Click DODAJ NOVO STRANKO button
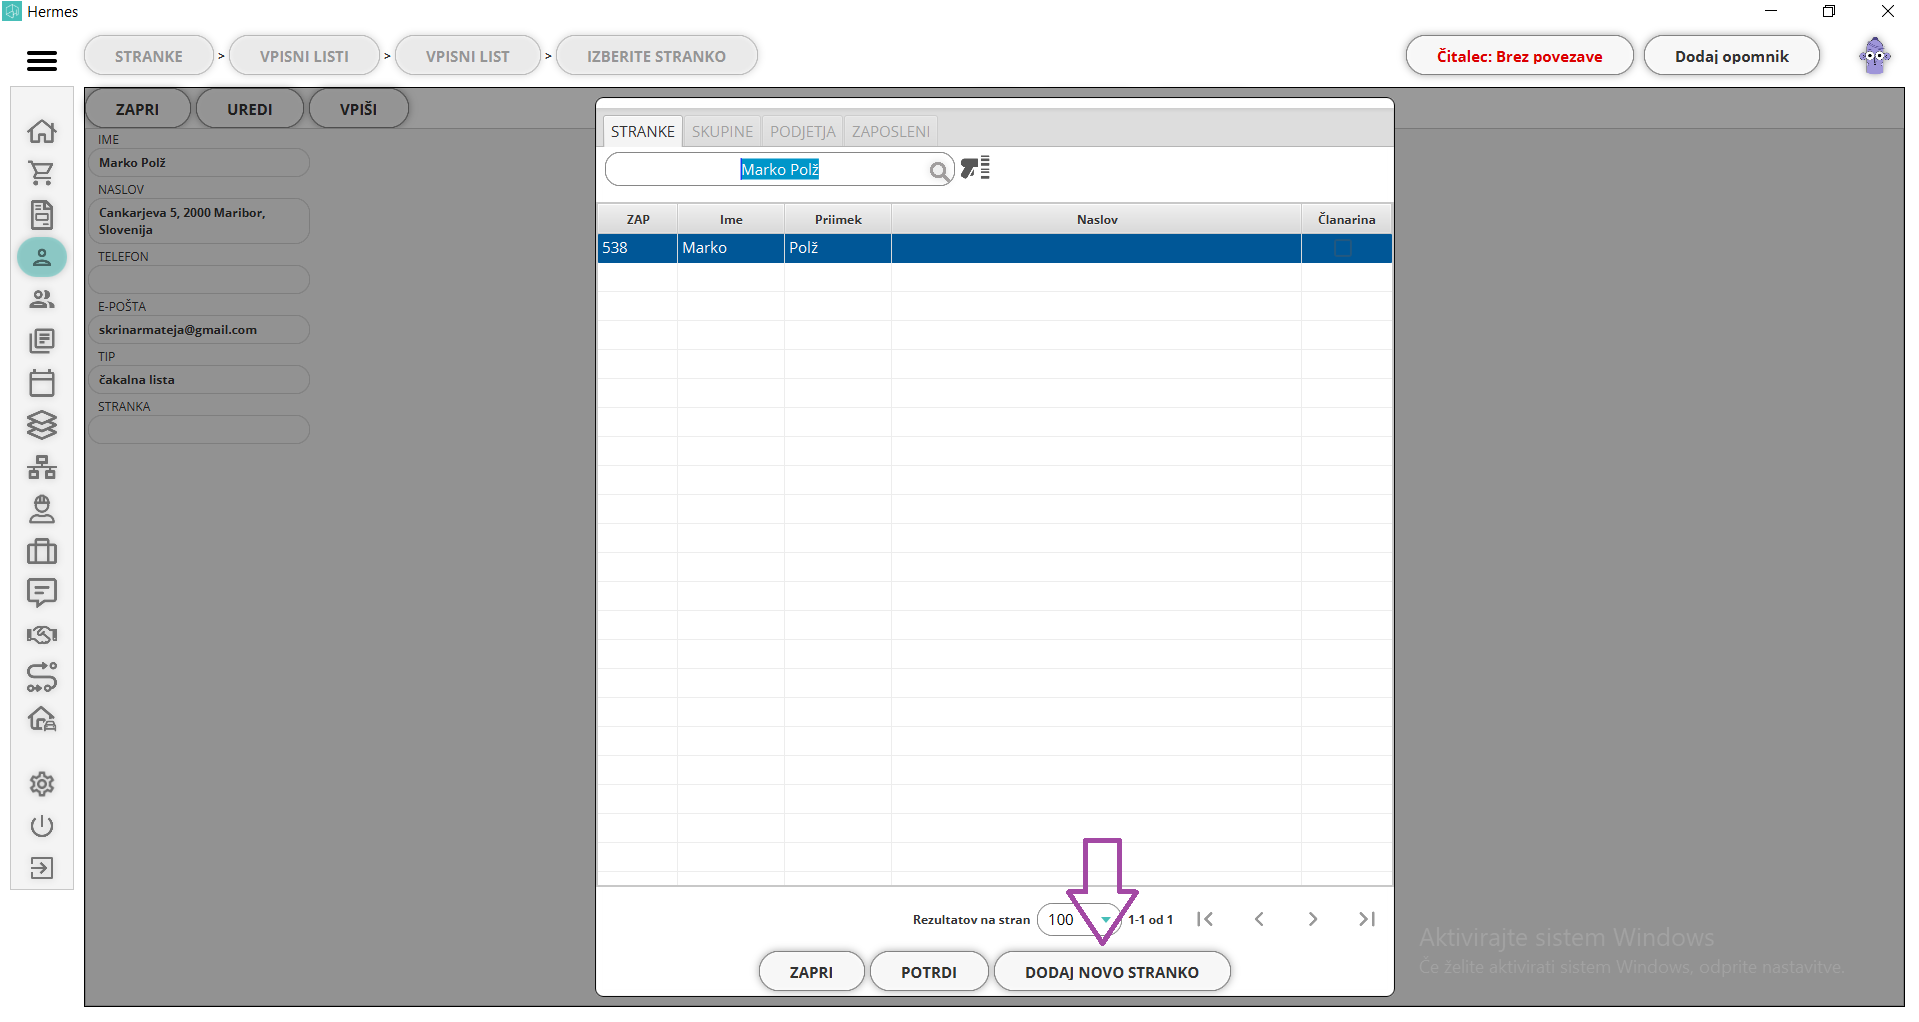The width and height of the screenshot is (1919, 1022). coord(1112,972)
